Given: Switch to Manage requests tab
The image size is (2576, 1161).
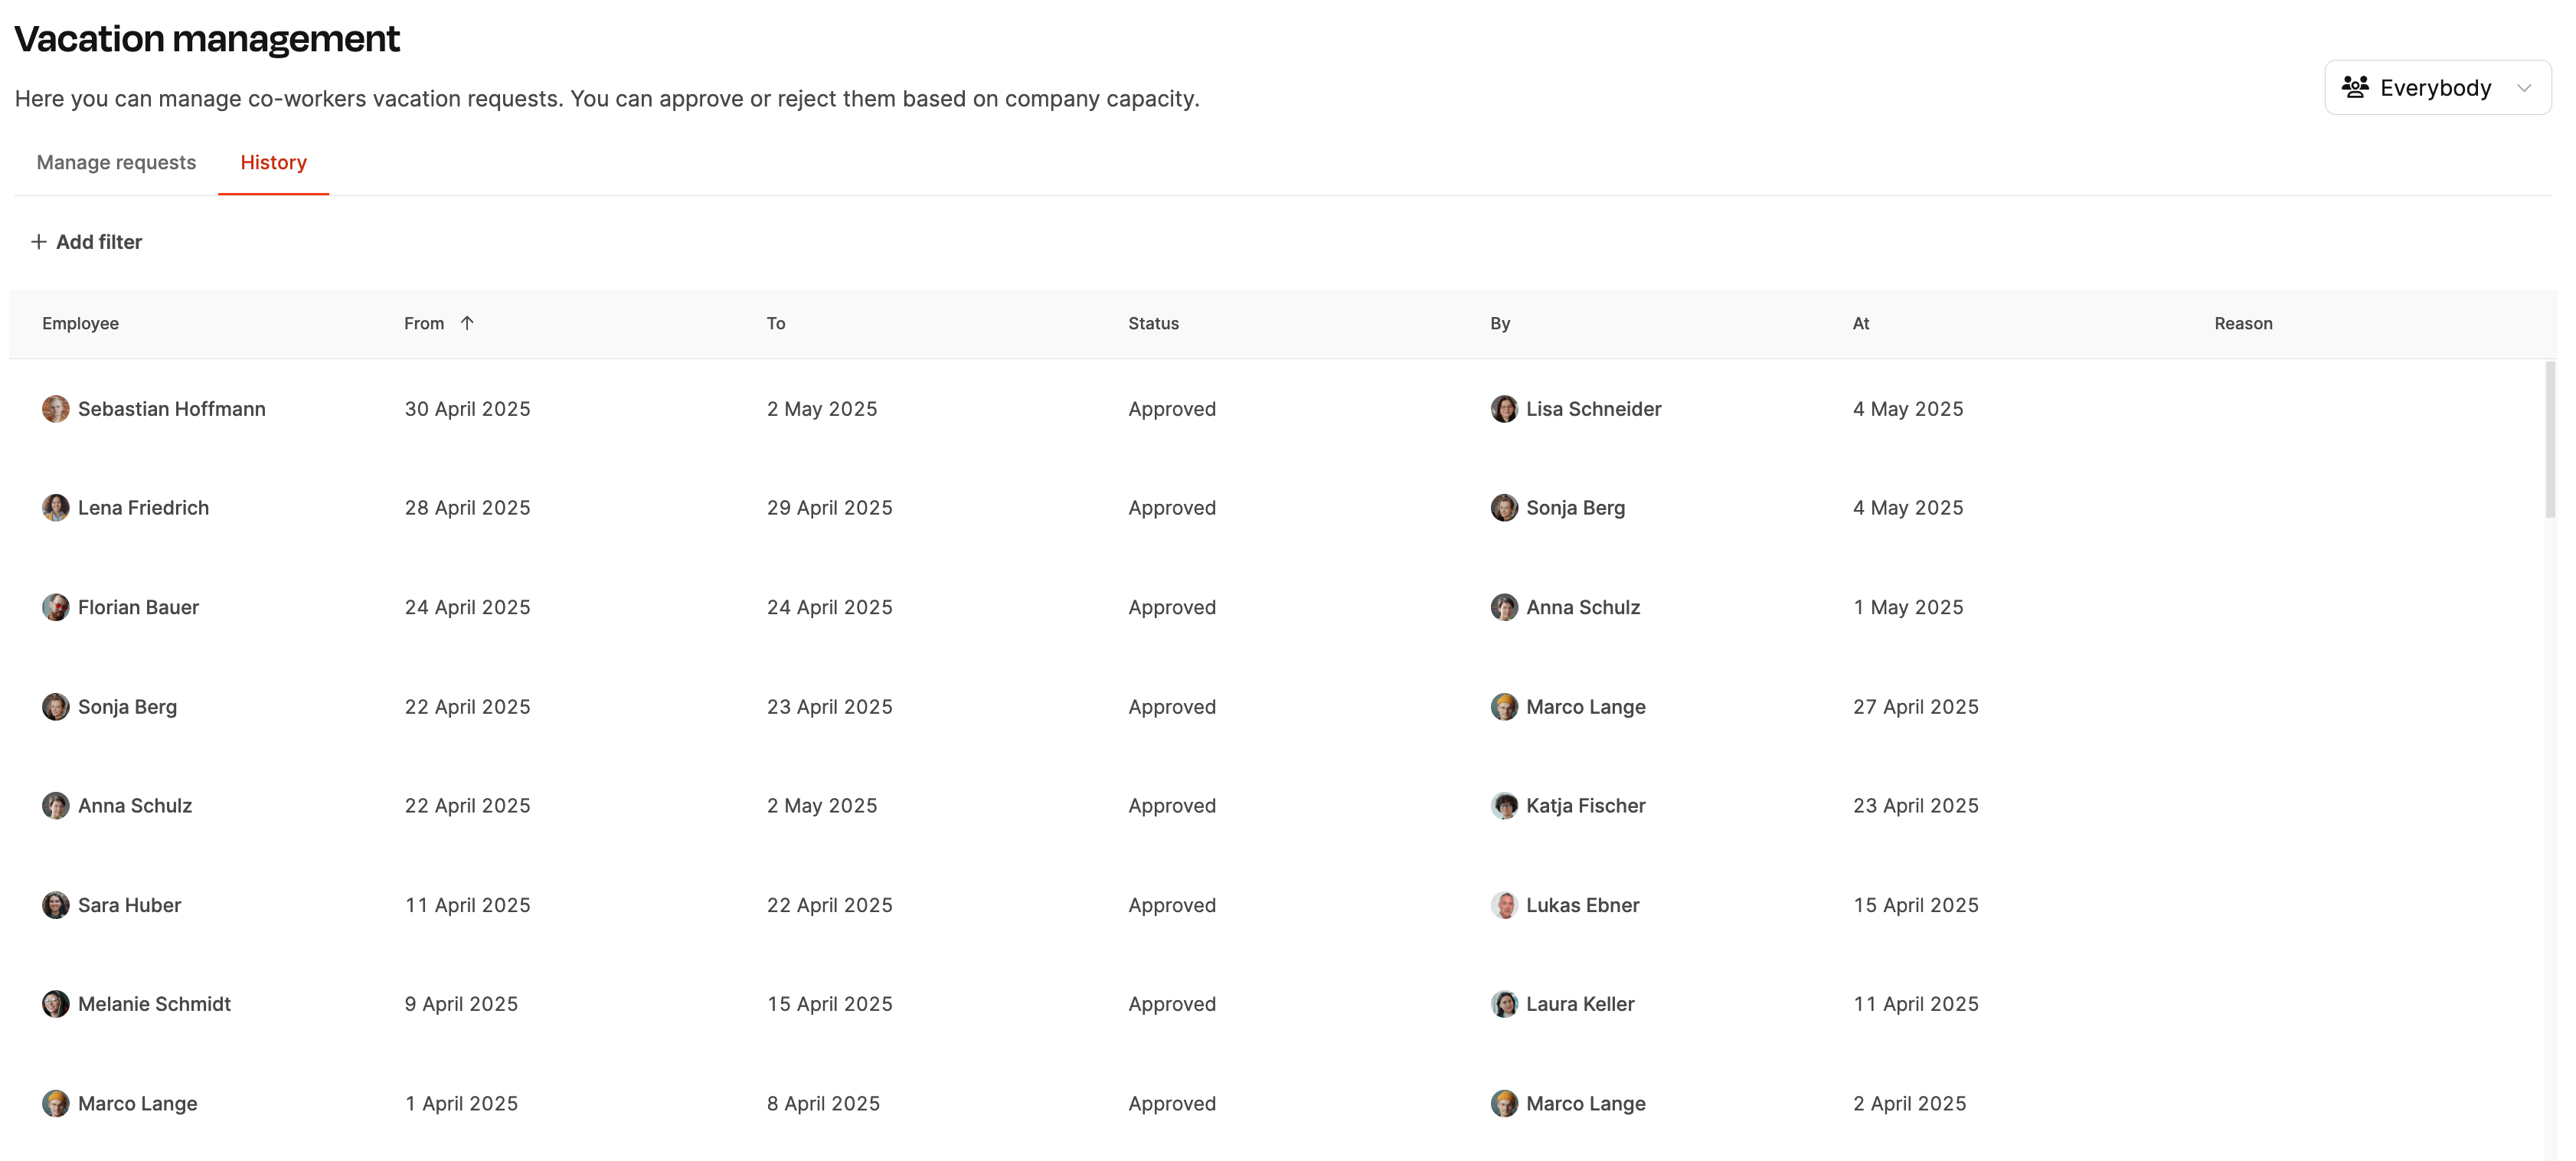Looking at the screenshot, I should 116,162.
